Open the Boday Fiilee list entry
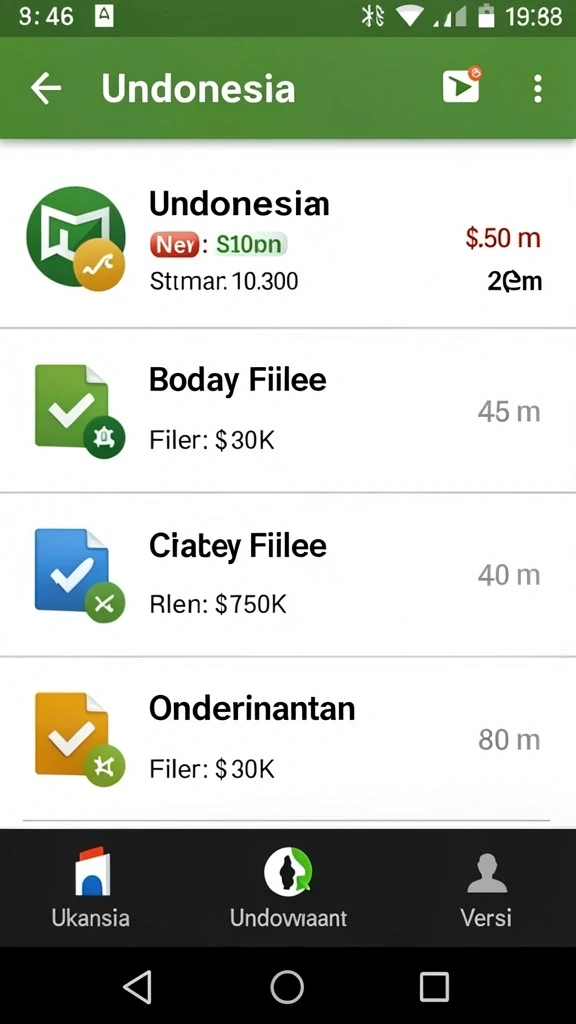Screen dimensions: 576x1024 288,410
